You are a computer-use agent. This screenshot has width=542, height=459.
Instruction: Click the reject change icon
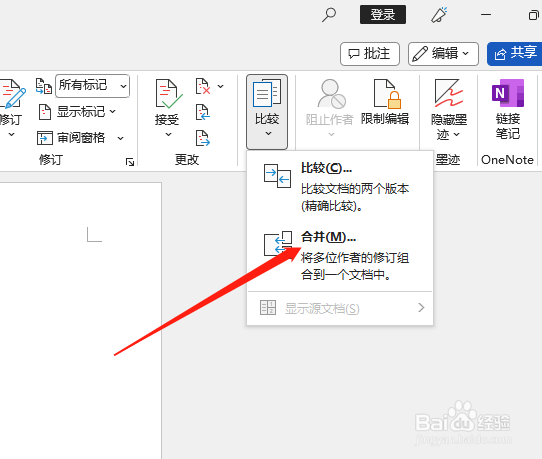pos(203,86)
